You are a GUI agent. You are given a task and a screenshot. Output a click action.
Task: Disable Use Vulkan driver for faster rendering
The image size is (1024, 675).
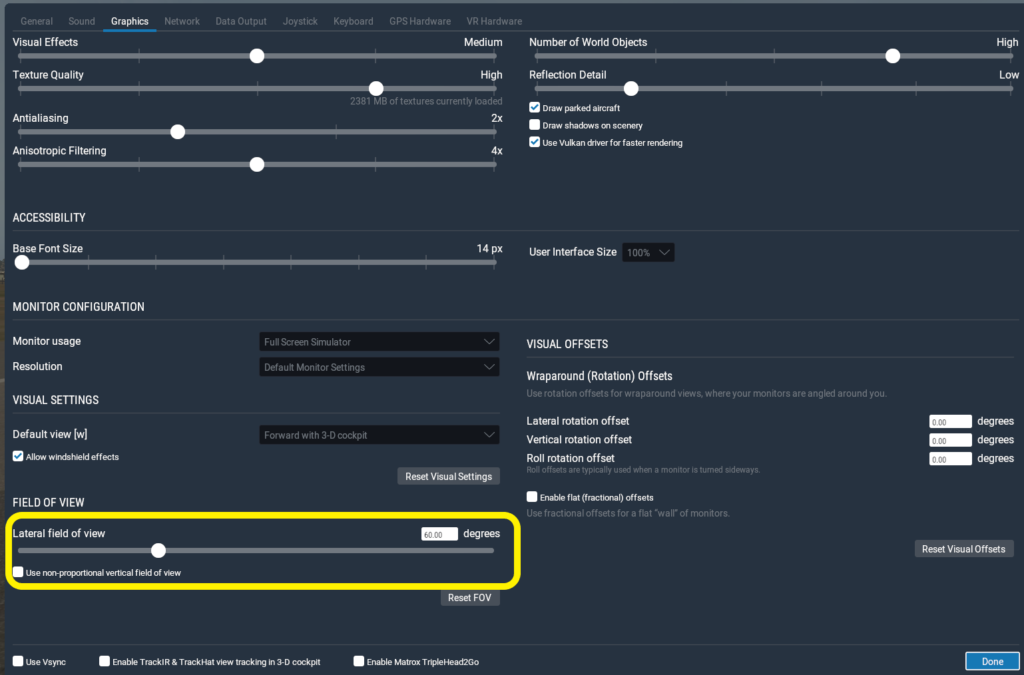pos(534,142)
